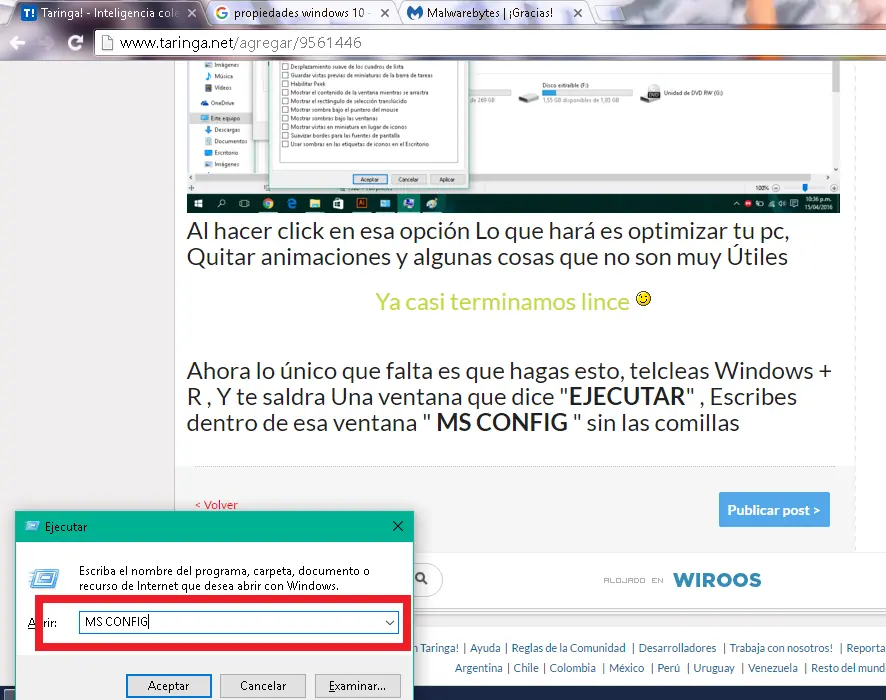Select Uruguay in the footer country list
Screen dimensions: 886x700
point(714,668)
